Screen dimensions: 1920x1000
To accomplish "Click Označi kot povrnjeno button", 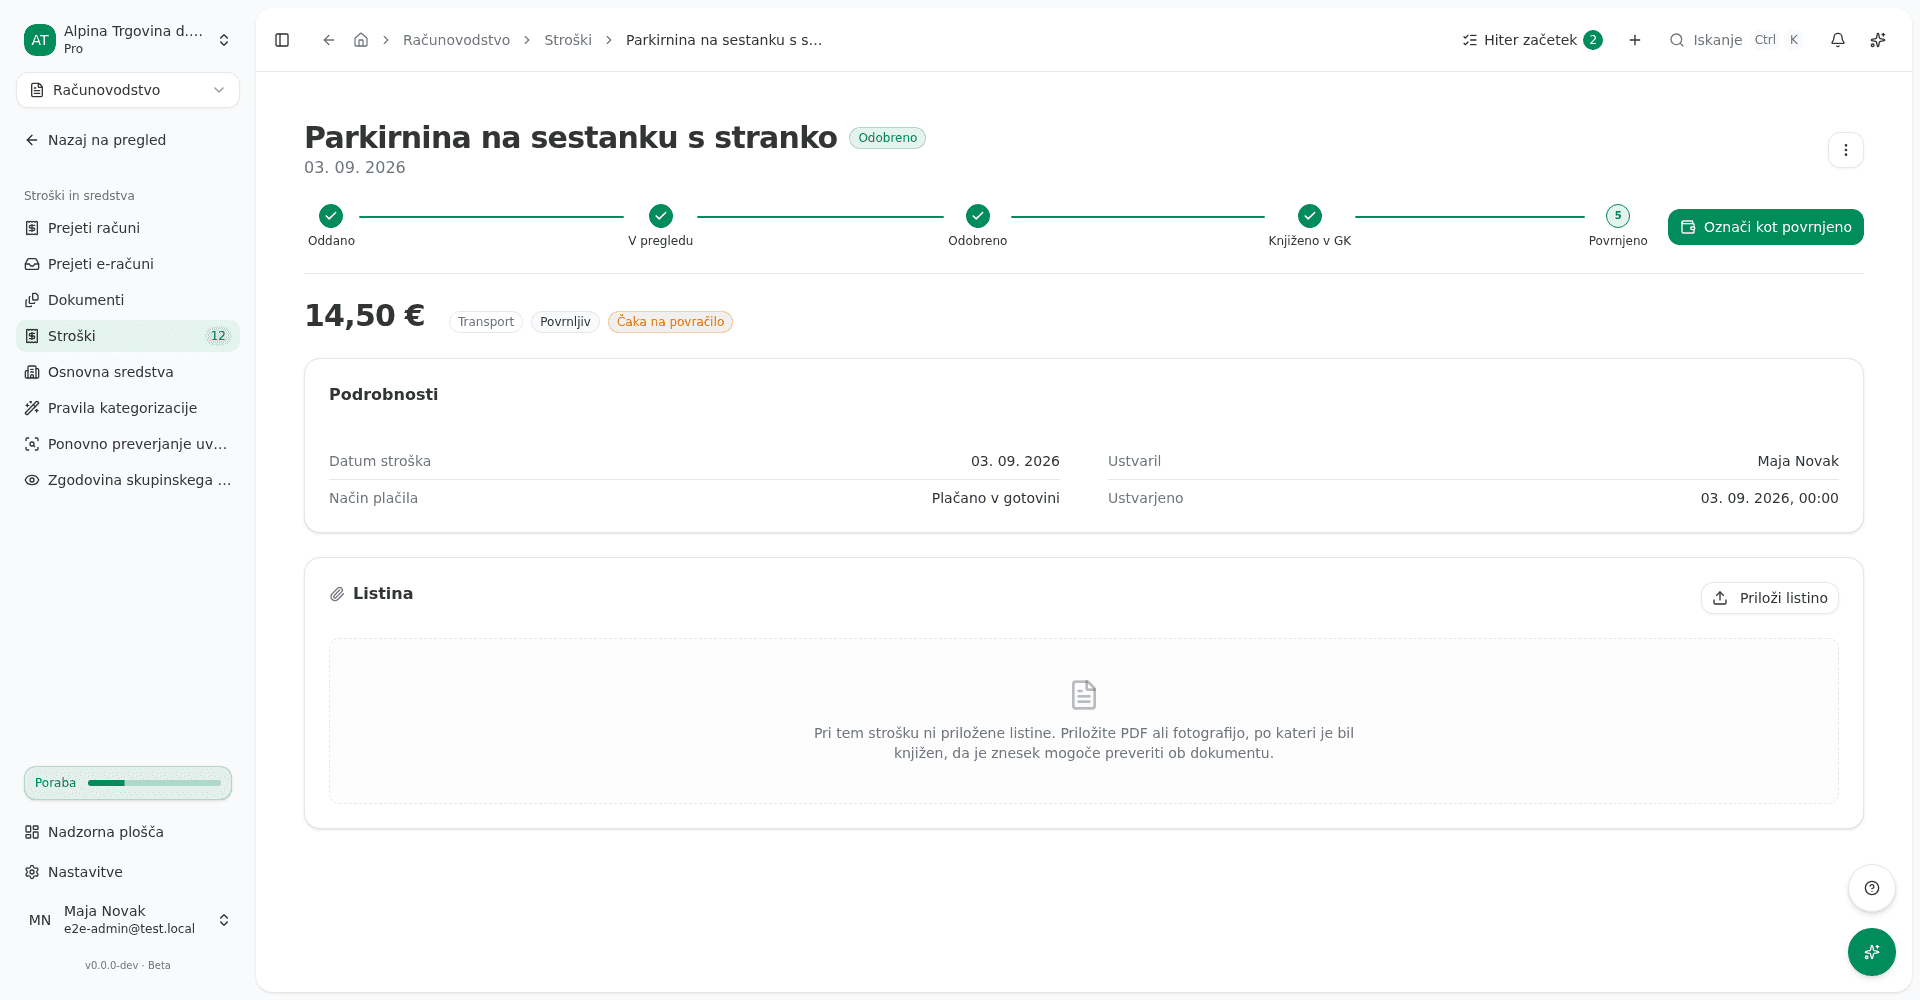I will [x=1766, y=227].
